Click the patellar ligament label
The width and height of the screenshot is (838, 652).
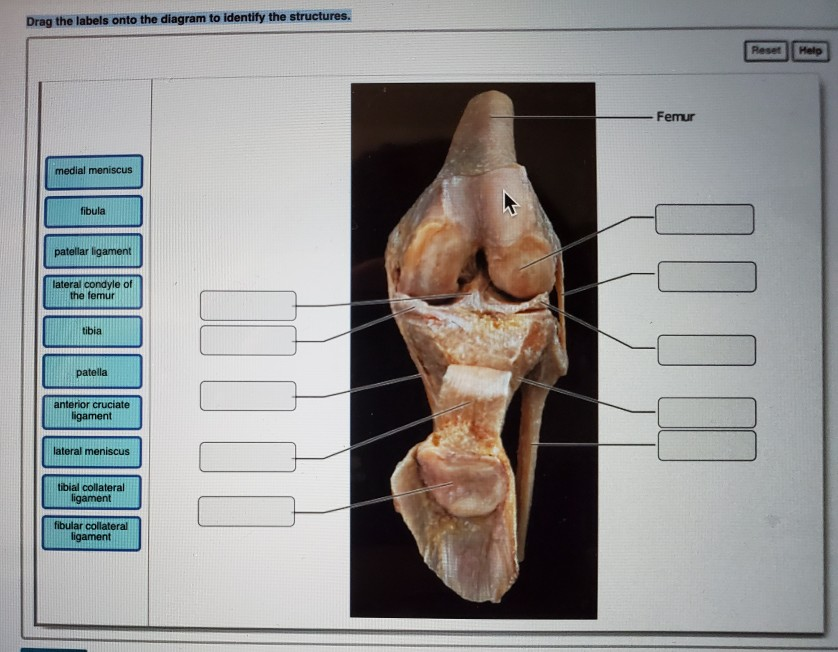[91, 251]
